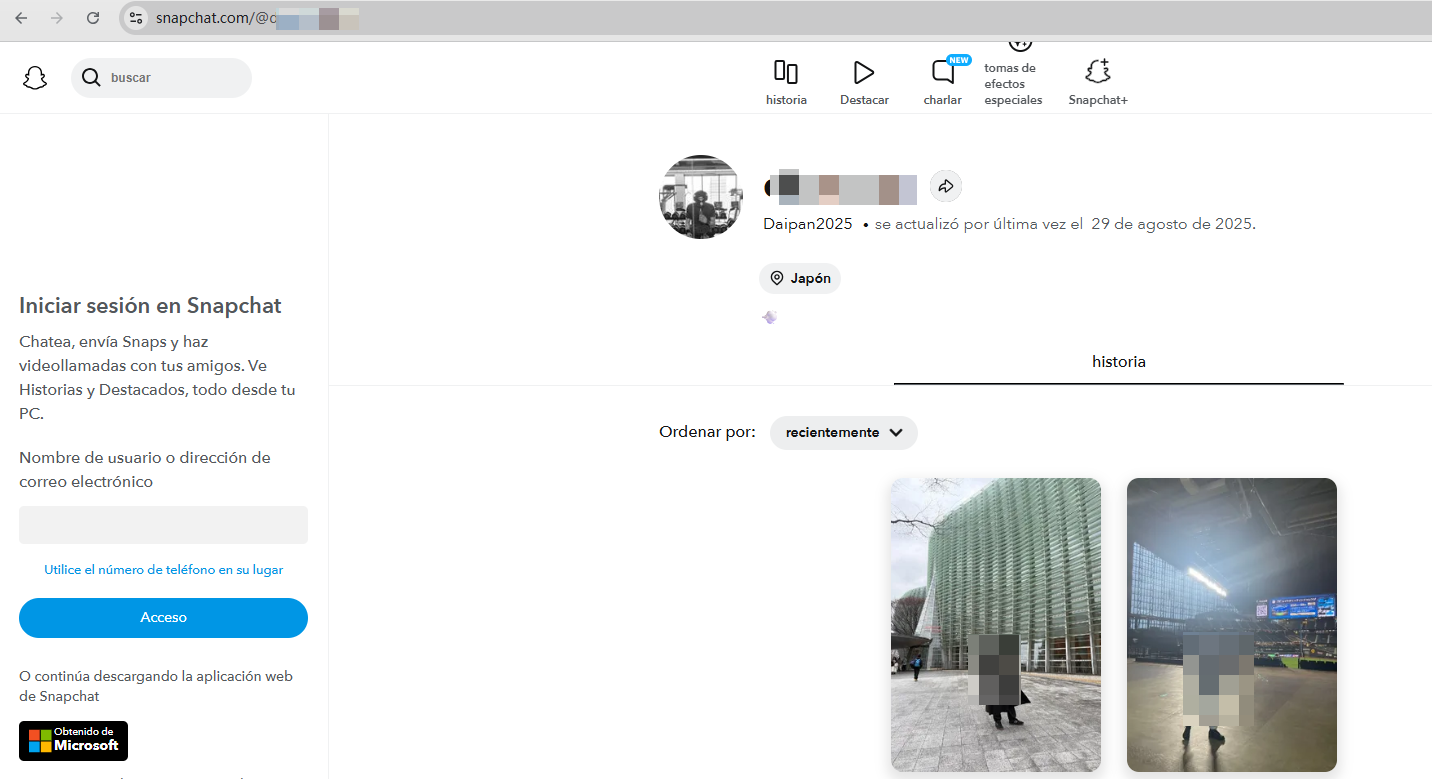Viewport: 1432px width, 779px height.
Task: Open the recientemente sort dropdown
Action: pos(843,433)
